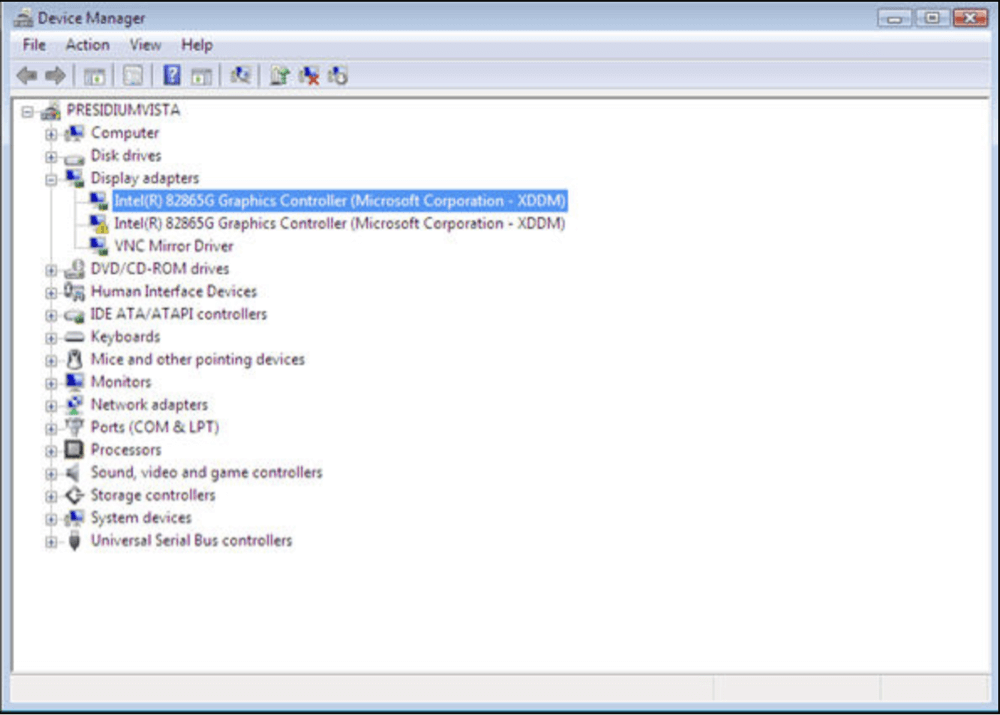Open the Action menu
1000x715 pixels.
[x=87, y=44]
